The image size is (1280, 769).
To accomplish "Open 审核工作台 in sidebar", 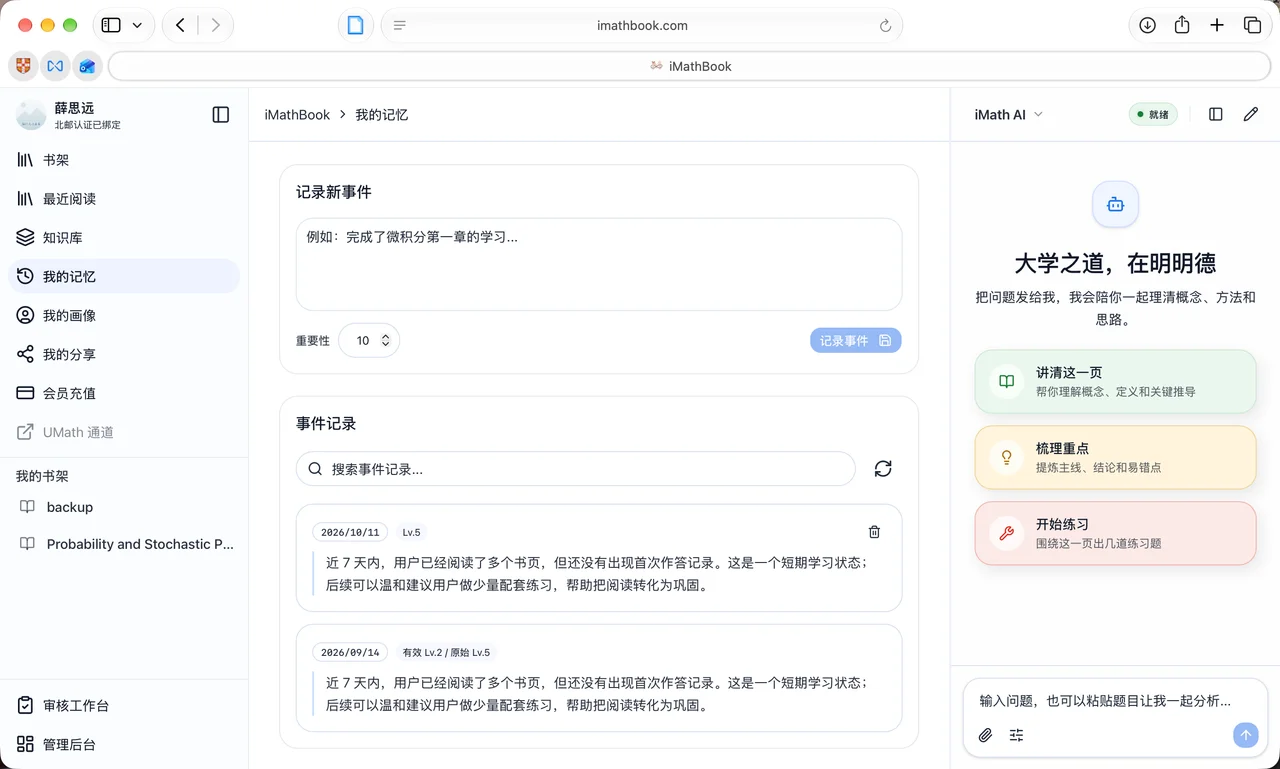I will (124, 706).
